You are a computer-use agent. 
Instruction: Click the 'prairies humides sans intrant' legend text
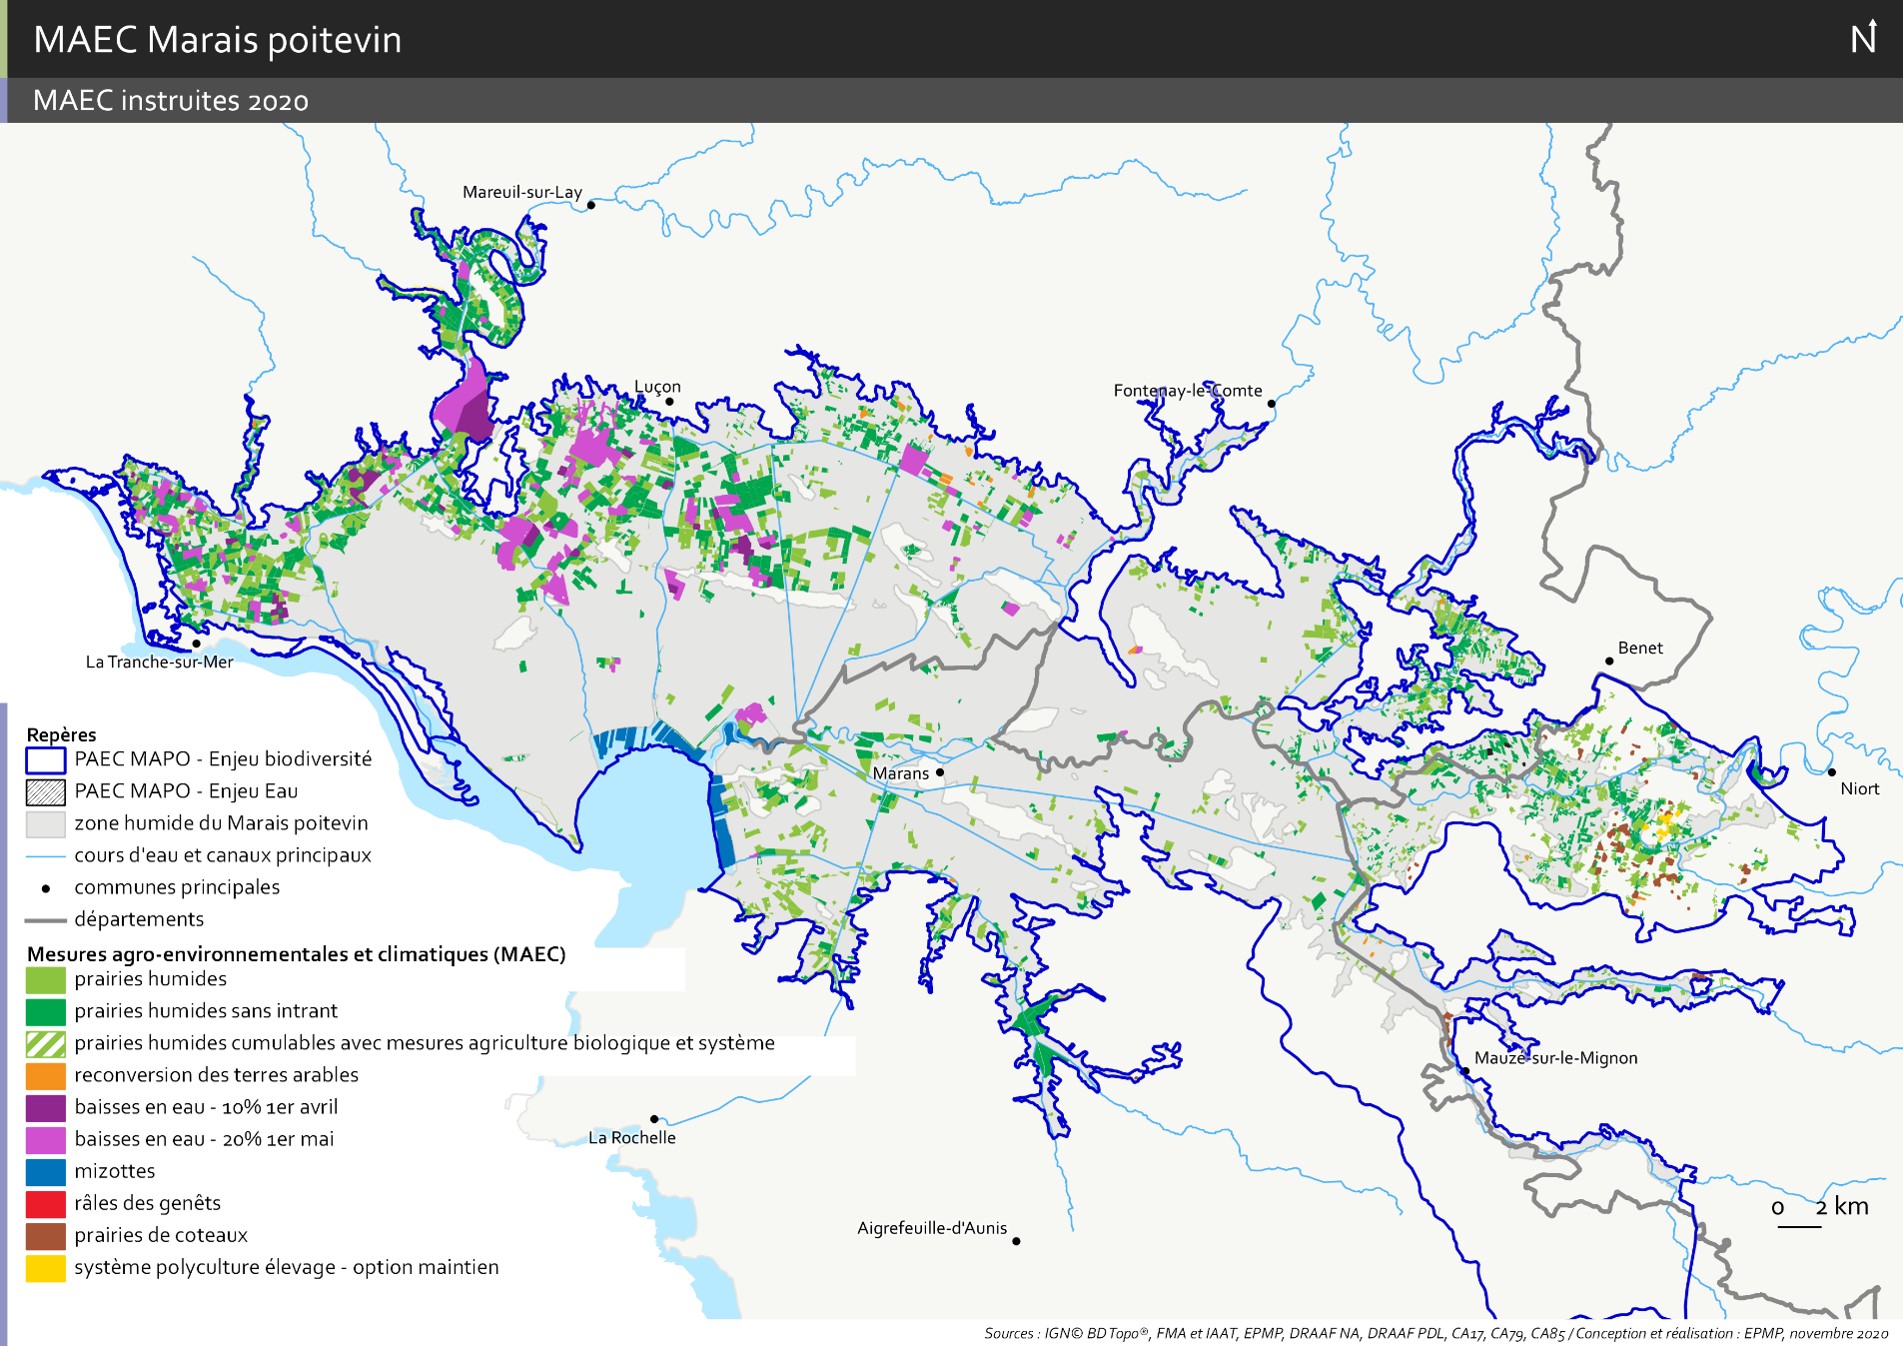click(206, 1011)
